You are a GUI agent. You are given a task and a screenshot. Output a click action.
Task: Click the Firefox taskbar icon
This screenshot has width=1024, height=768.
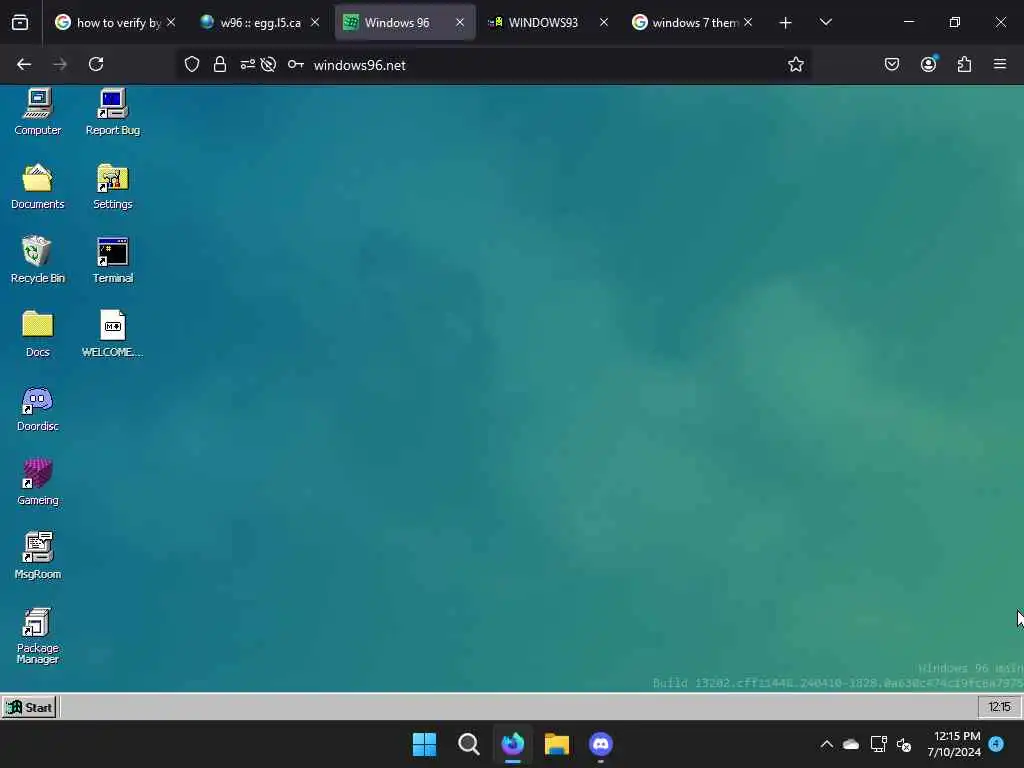pos(513,744)
